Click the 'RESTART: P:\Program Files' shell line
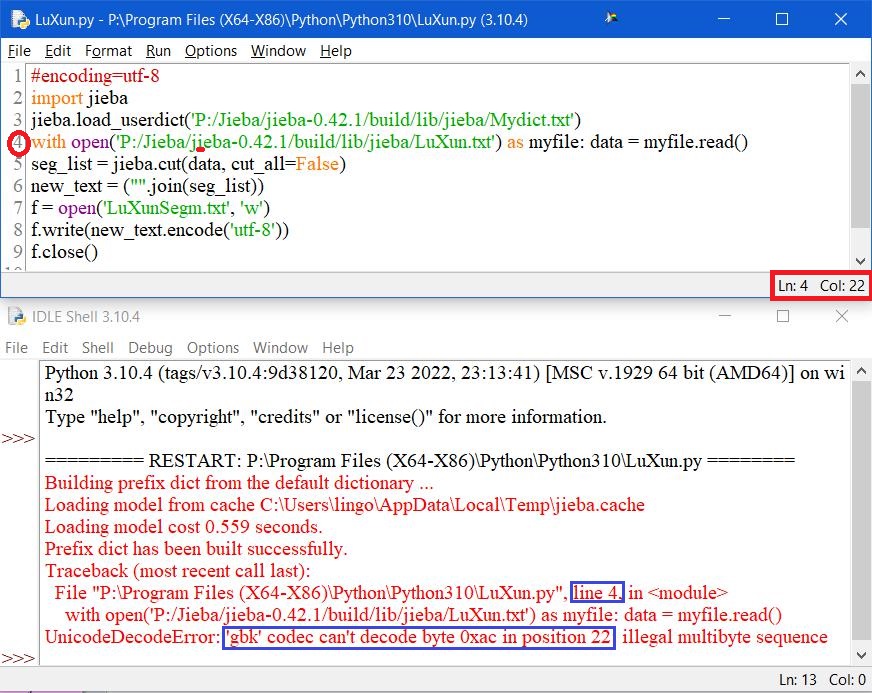872x693 pixels. [420, 461]
